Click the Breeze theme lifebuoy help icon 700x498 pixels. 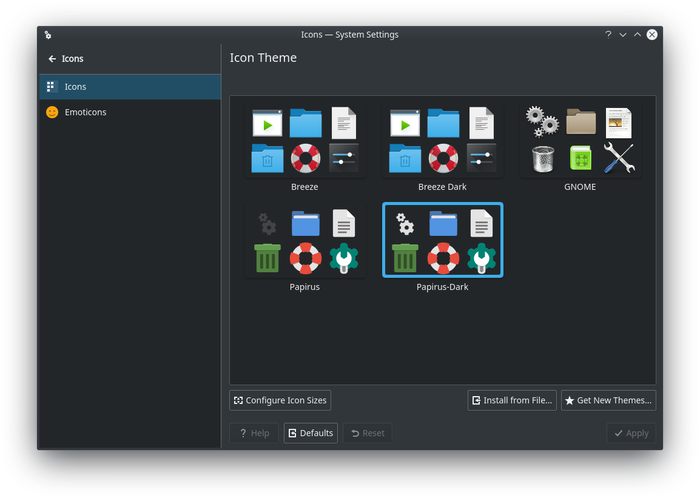pyautogui.click(x=305, y=158)
